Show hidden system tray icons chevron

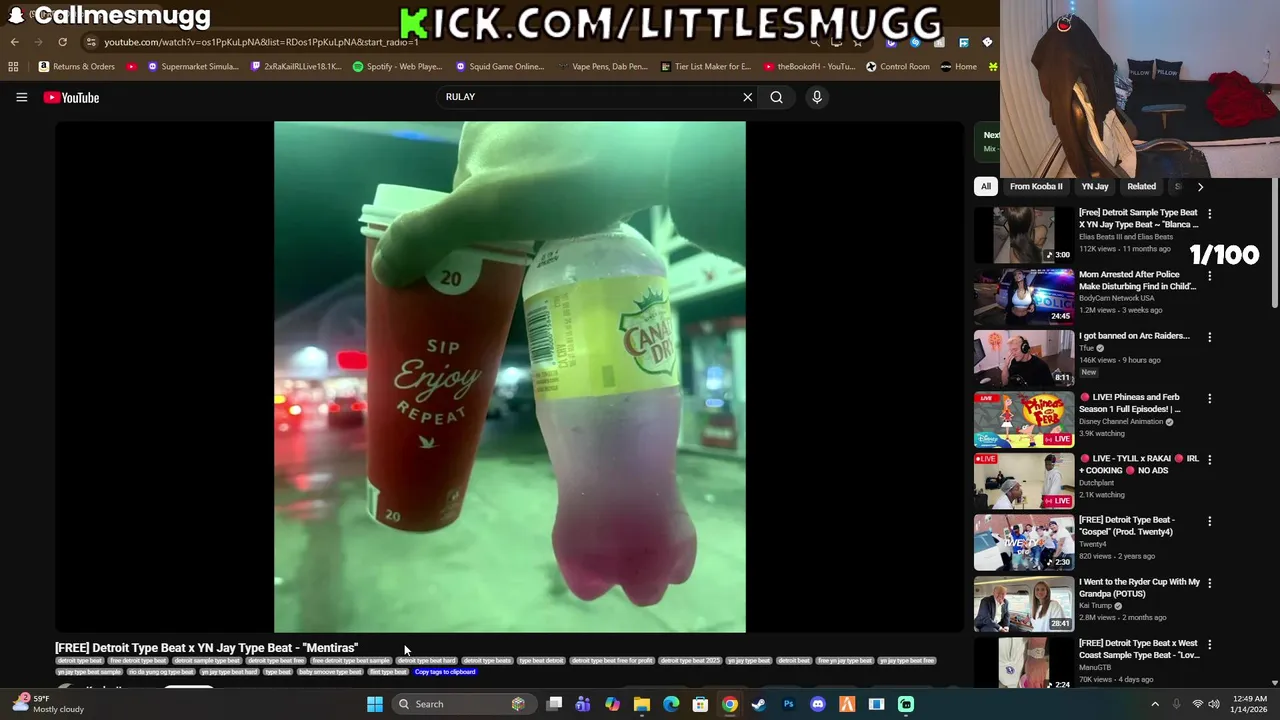1155,704
